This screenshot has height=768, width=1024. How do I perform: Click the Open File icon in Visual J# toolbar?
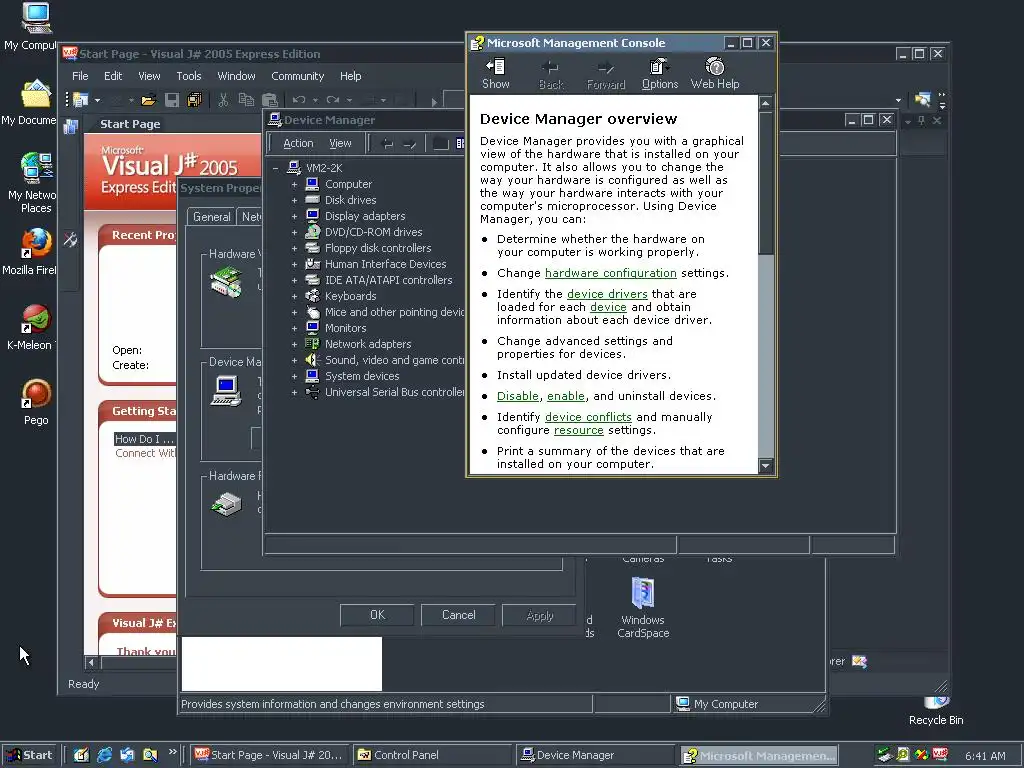pyautogui.click(x=149, y=100)
